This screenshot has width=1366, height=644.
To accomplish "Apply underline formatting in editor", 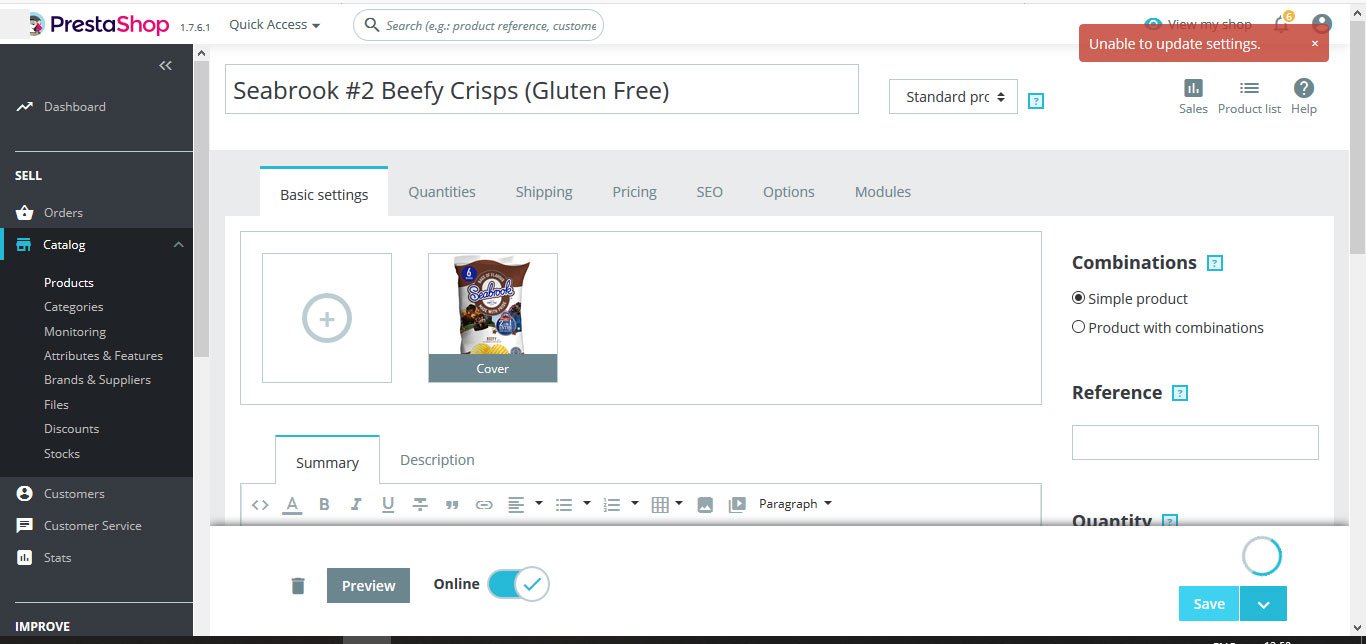I will coord(388,505).
